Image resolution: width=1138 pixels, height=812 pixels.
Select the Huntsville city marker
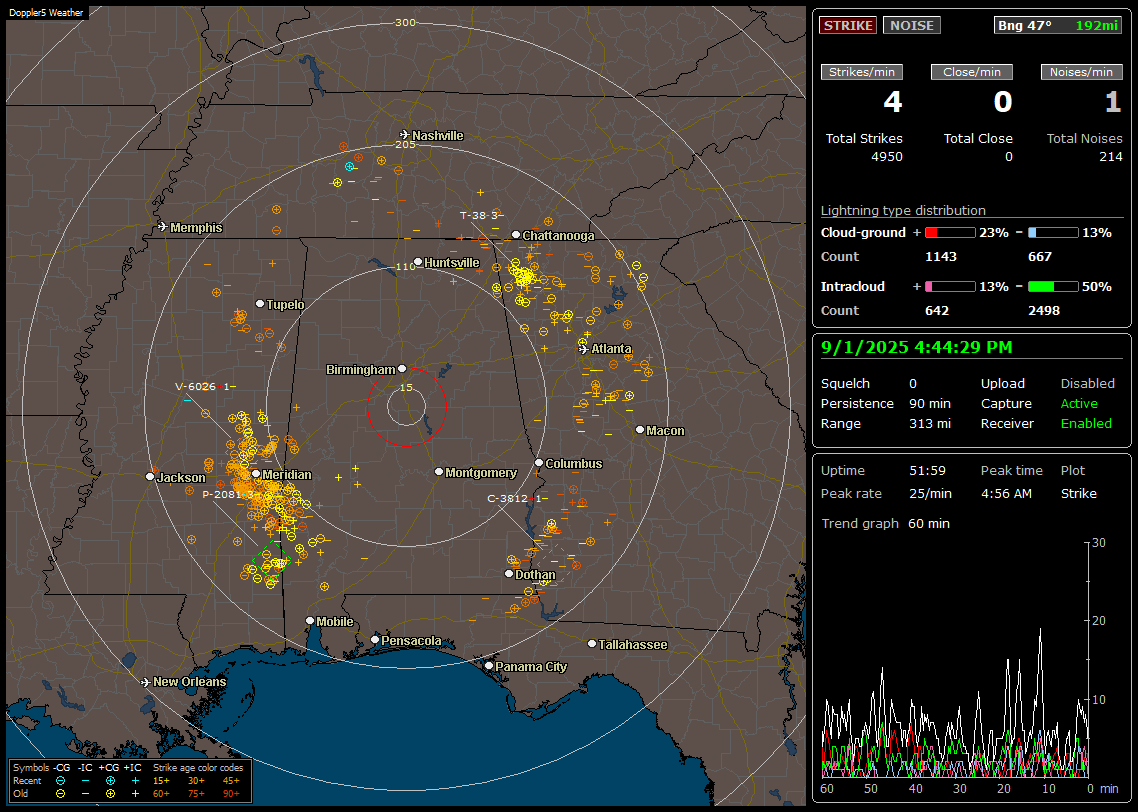tap(418, 262)
